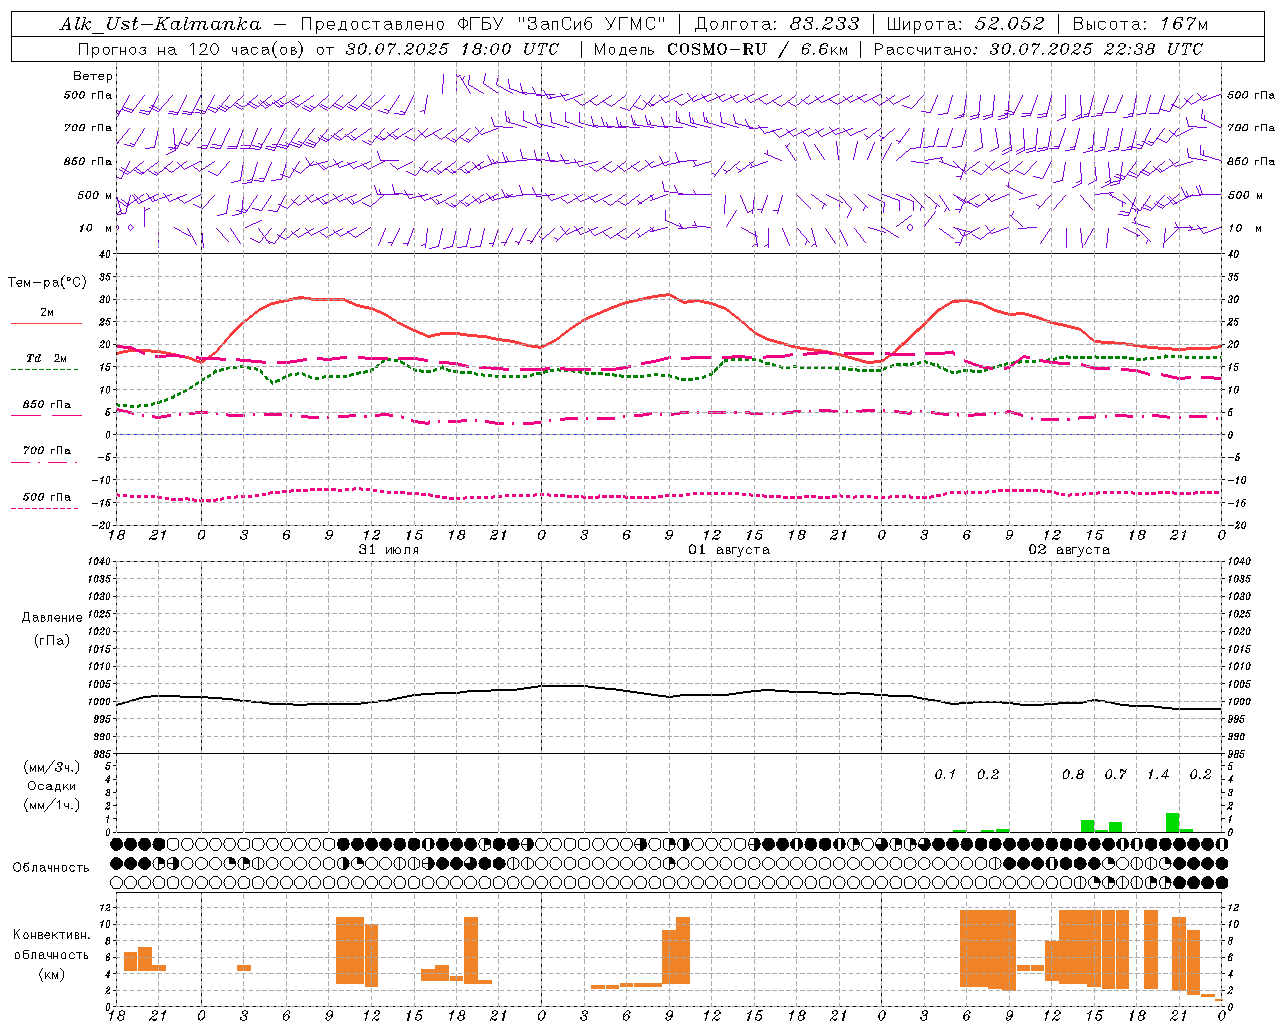Viewport: 1280px width, 1024px height.
Task: Click the date label 02 августа
Action: point(1069,550)
